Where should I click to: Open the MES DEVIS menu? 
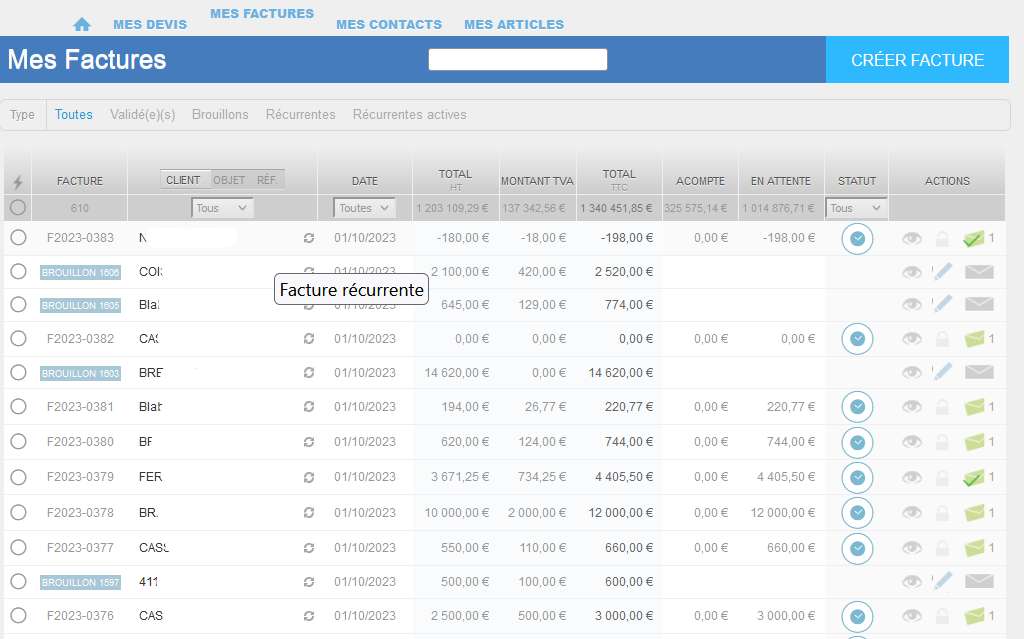click(x=150, y=25)
